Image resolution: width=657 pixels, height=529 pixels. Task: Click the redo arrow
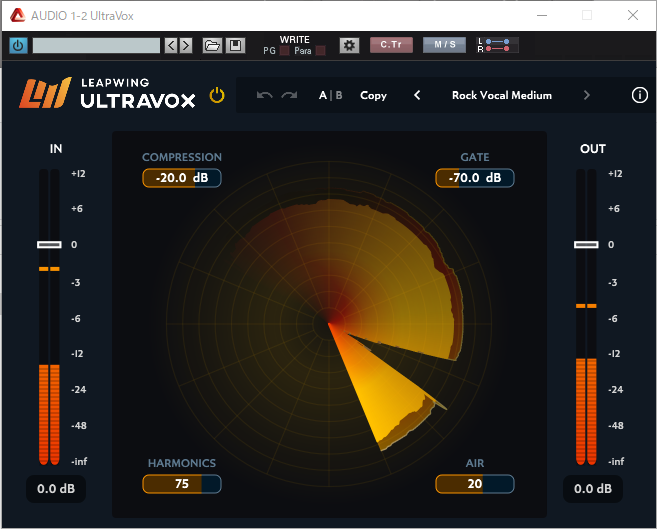(x=289, y=95)
